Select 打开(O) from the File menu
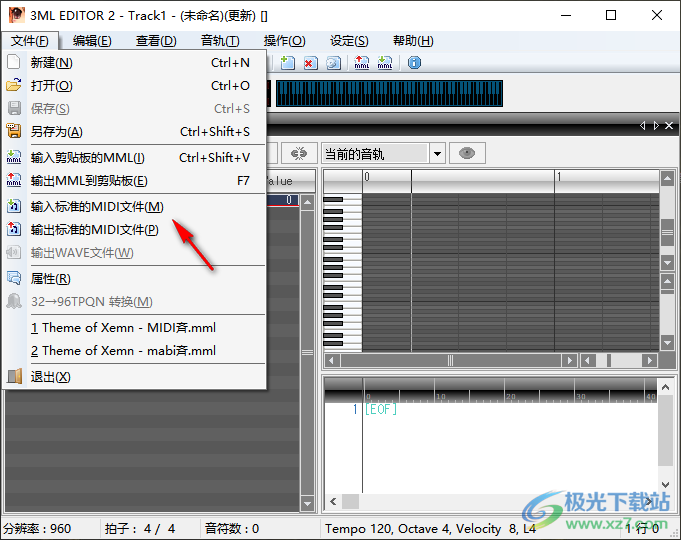 click(135, 86)
